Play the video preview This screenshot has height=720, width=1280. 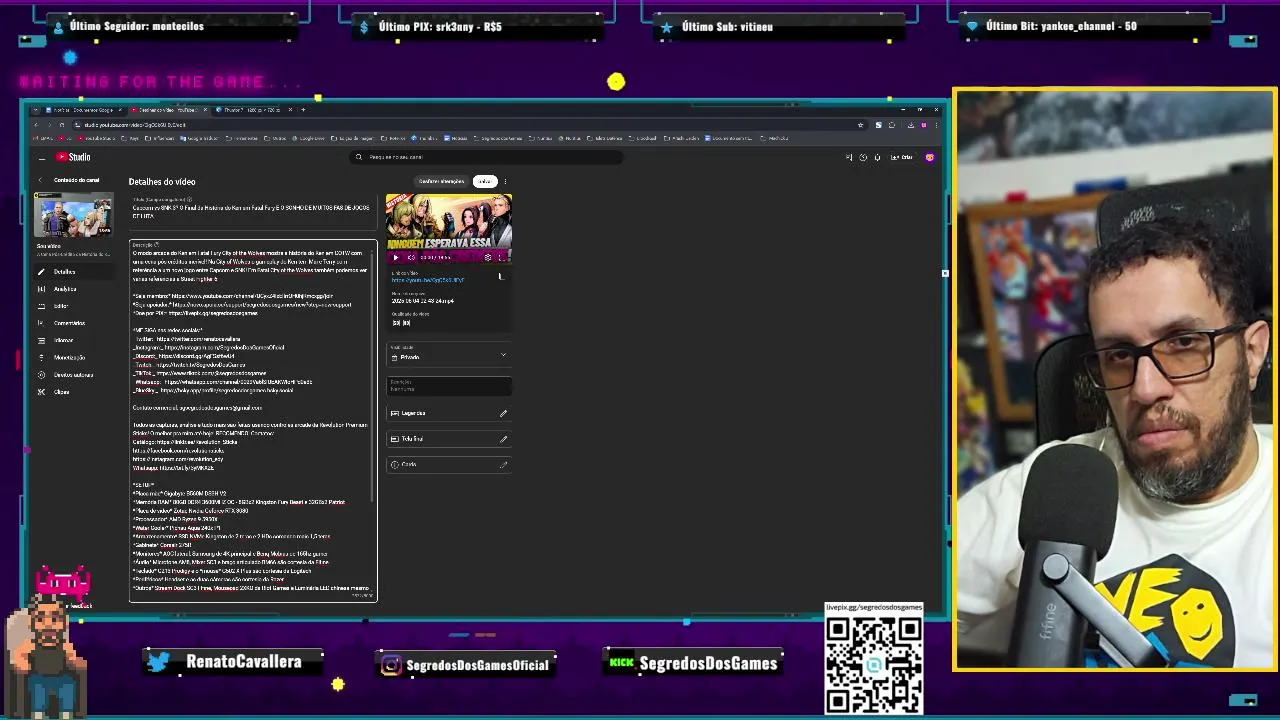point(395,257)
